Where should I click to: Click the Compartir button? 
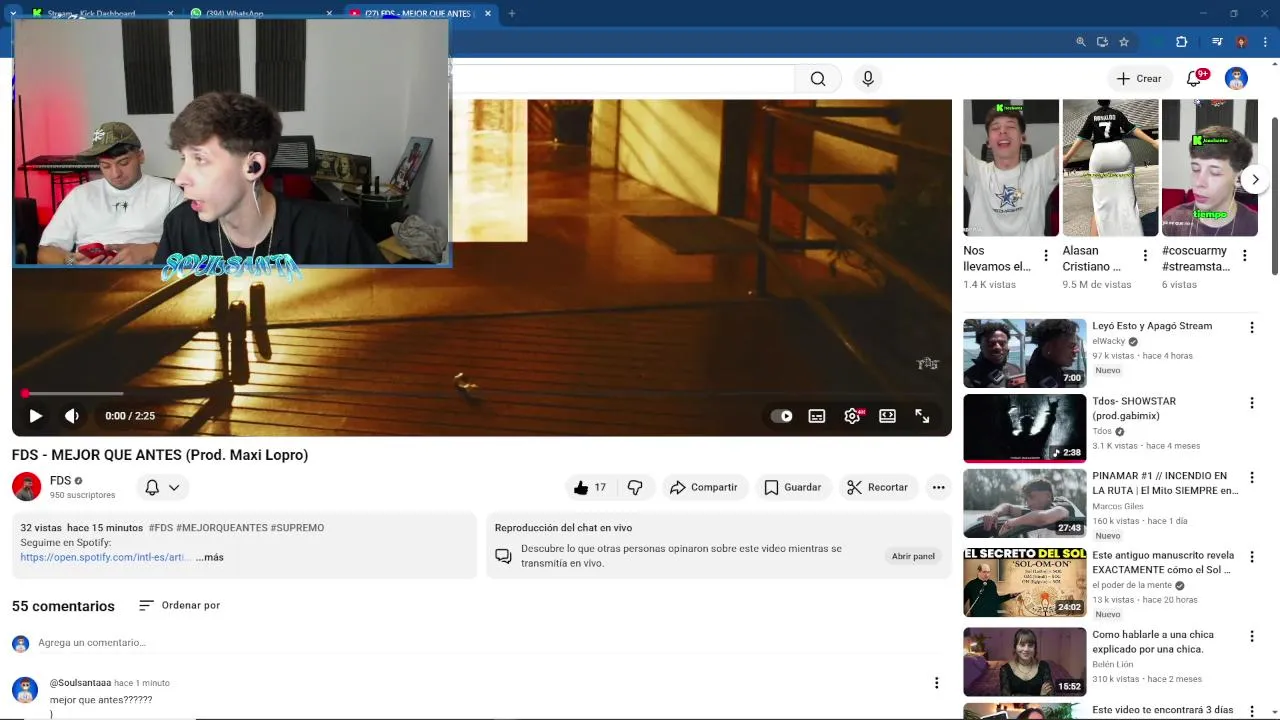click(x=704, y=487)
